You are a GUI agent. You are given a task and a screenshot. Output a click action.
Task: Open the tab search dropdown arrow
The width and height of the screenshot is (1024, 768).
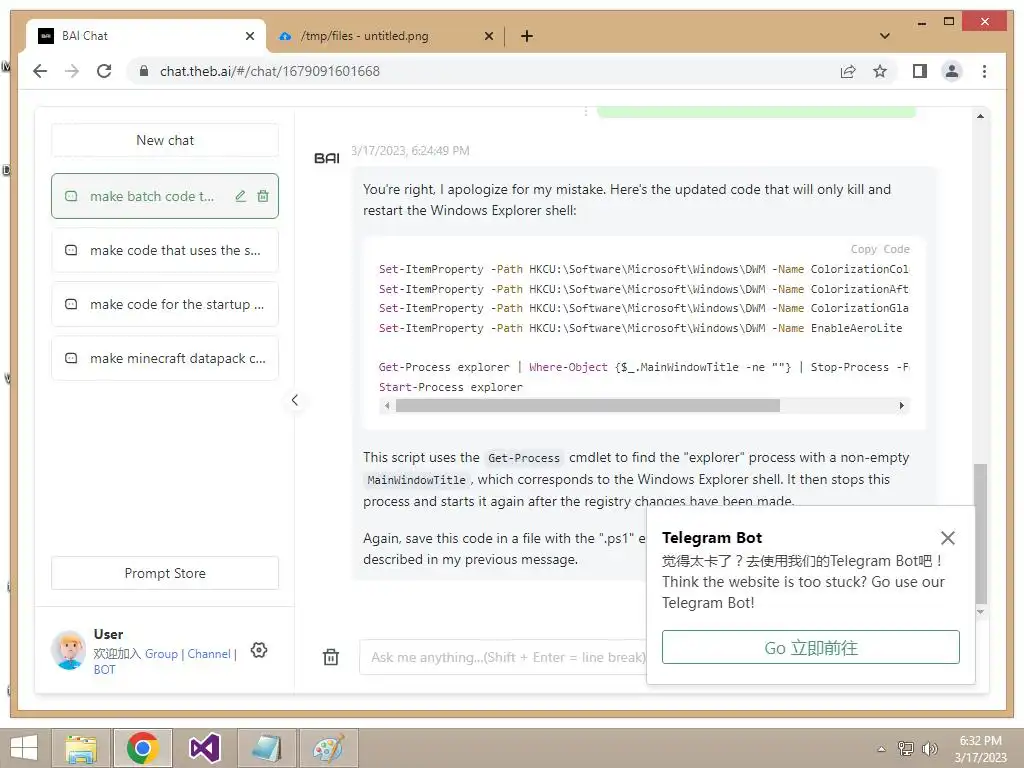[885, 36]
